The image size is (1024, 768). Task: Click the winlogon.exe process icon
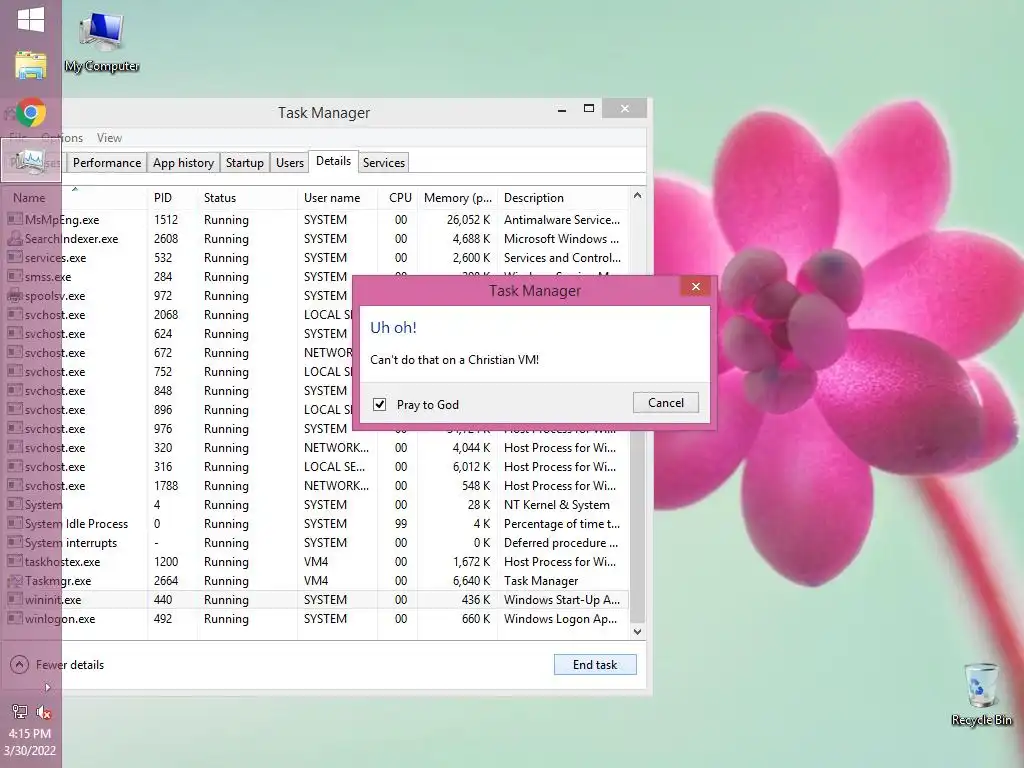pos(14,618)
